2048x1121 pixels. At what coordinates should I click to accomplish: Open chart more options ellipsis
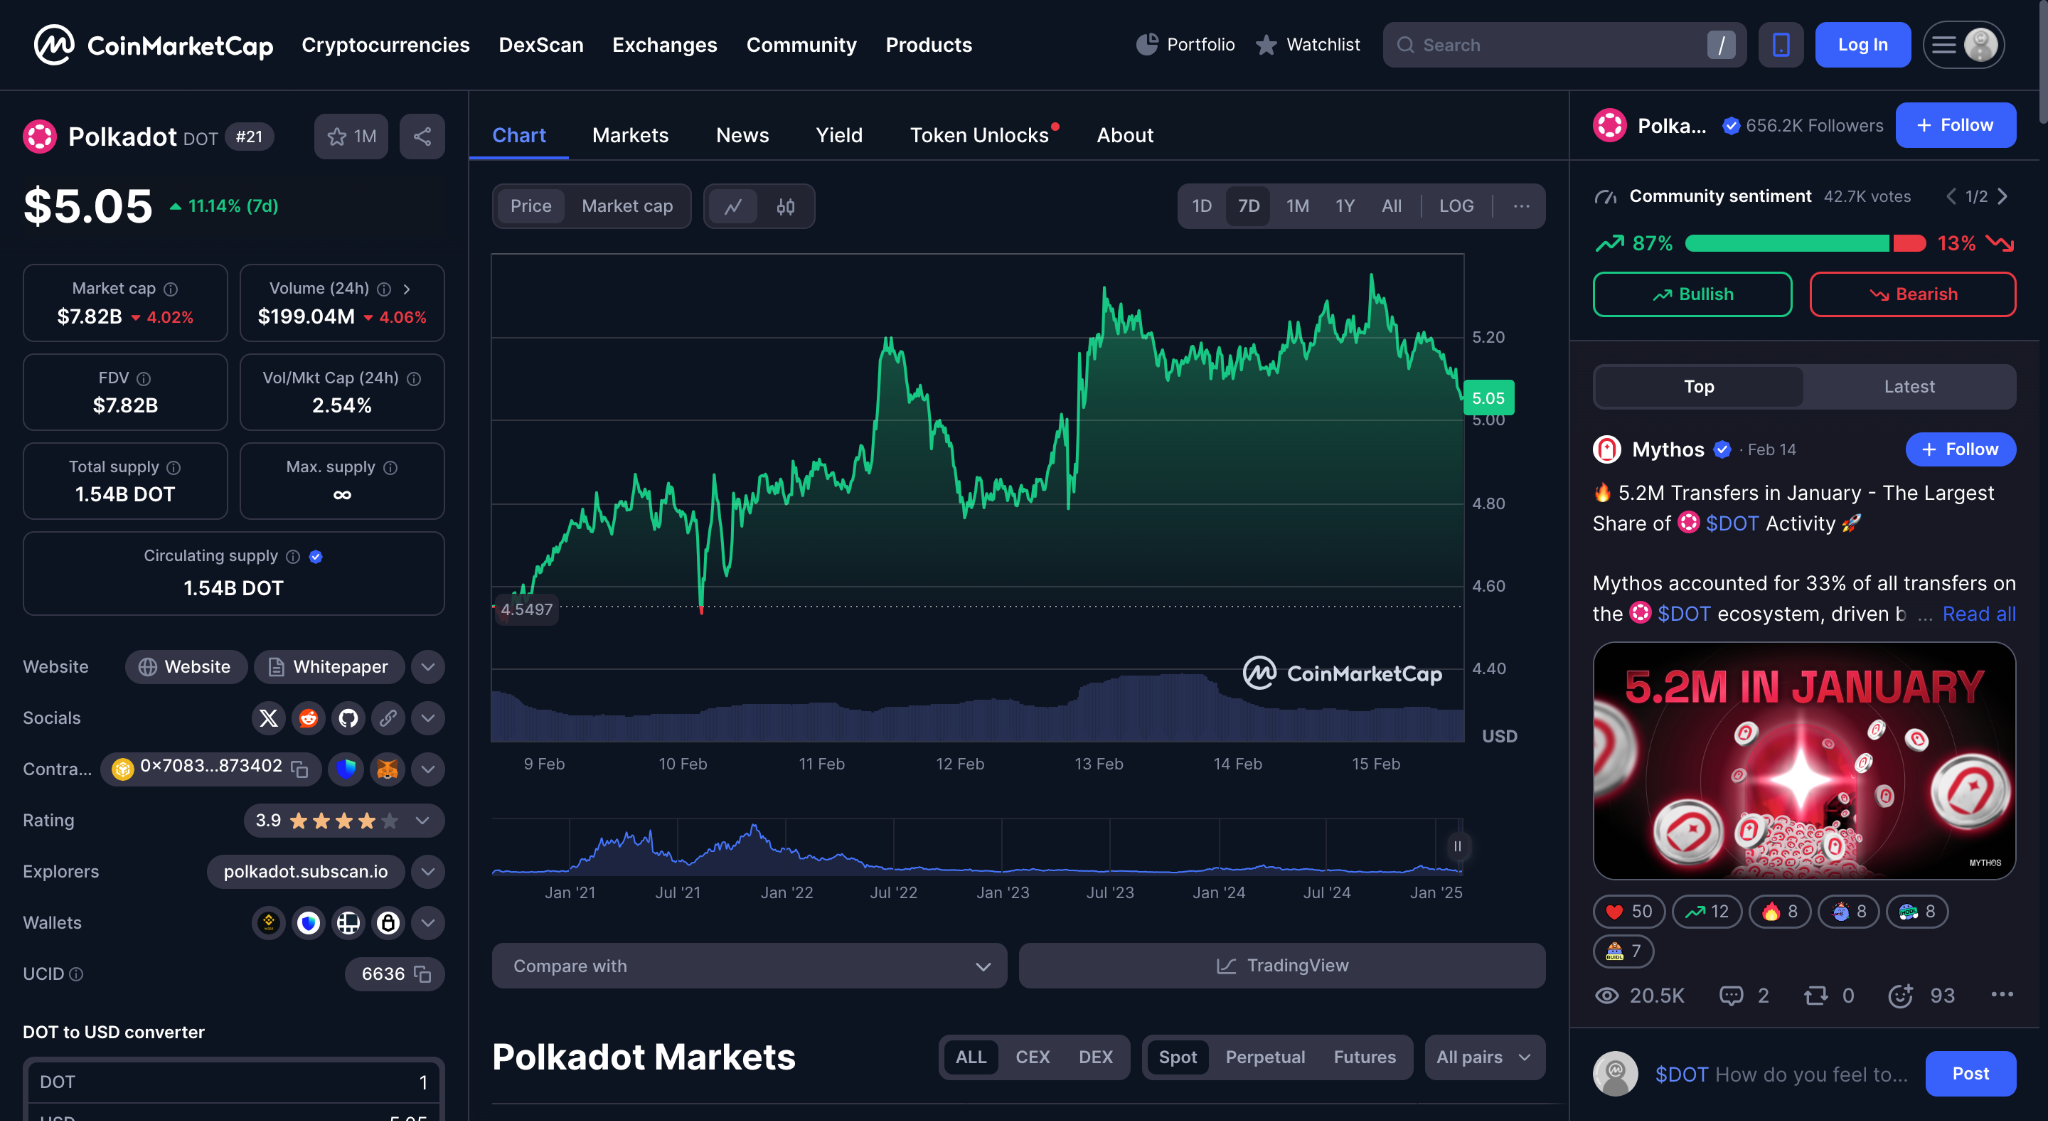[x=1521, y=206]
